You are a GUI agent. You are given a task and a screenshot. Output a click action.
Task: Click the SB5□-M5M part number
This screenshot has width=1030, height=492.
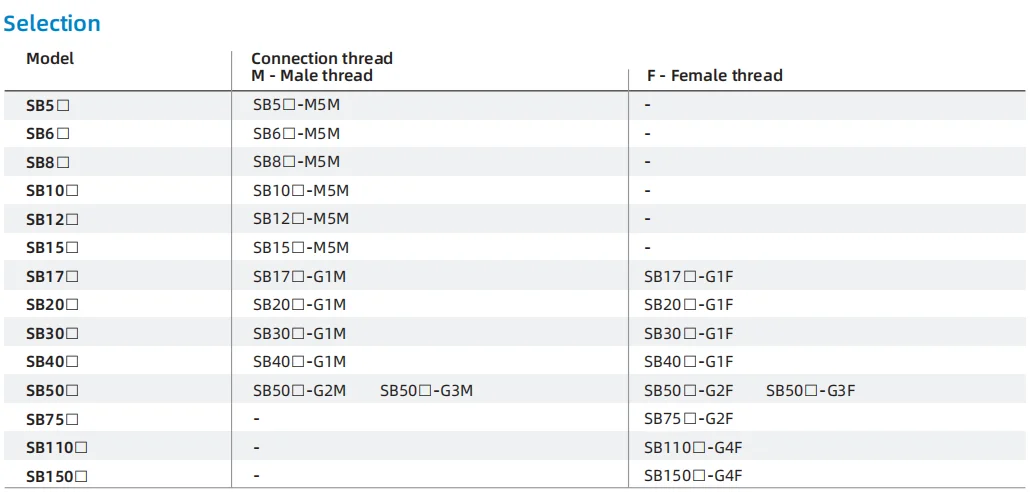(297, 105)
